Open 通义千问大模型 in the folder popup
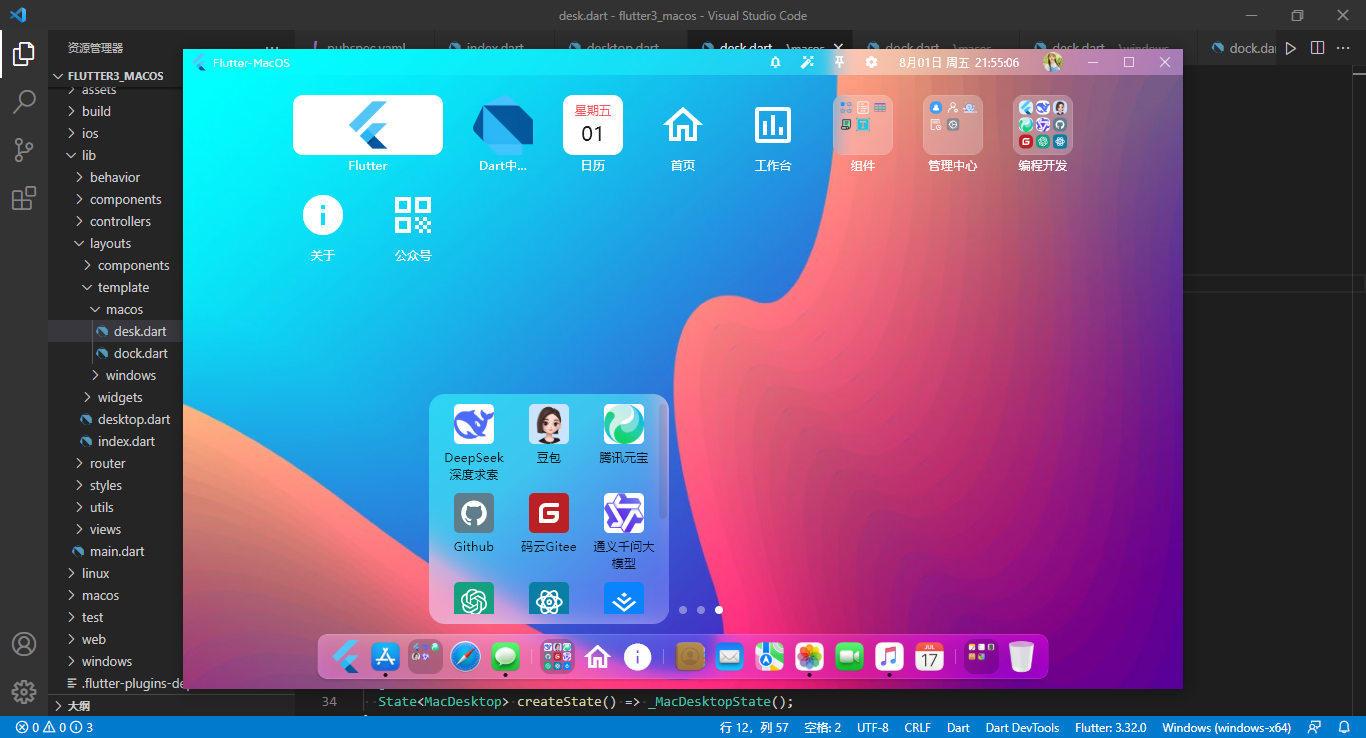Screen dimensions: 1366x738 [624, 513]
